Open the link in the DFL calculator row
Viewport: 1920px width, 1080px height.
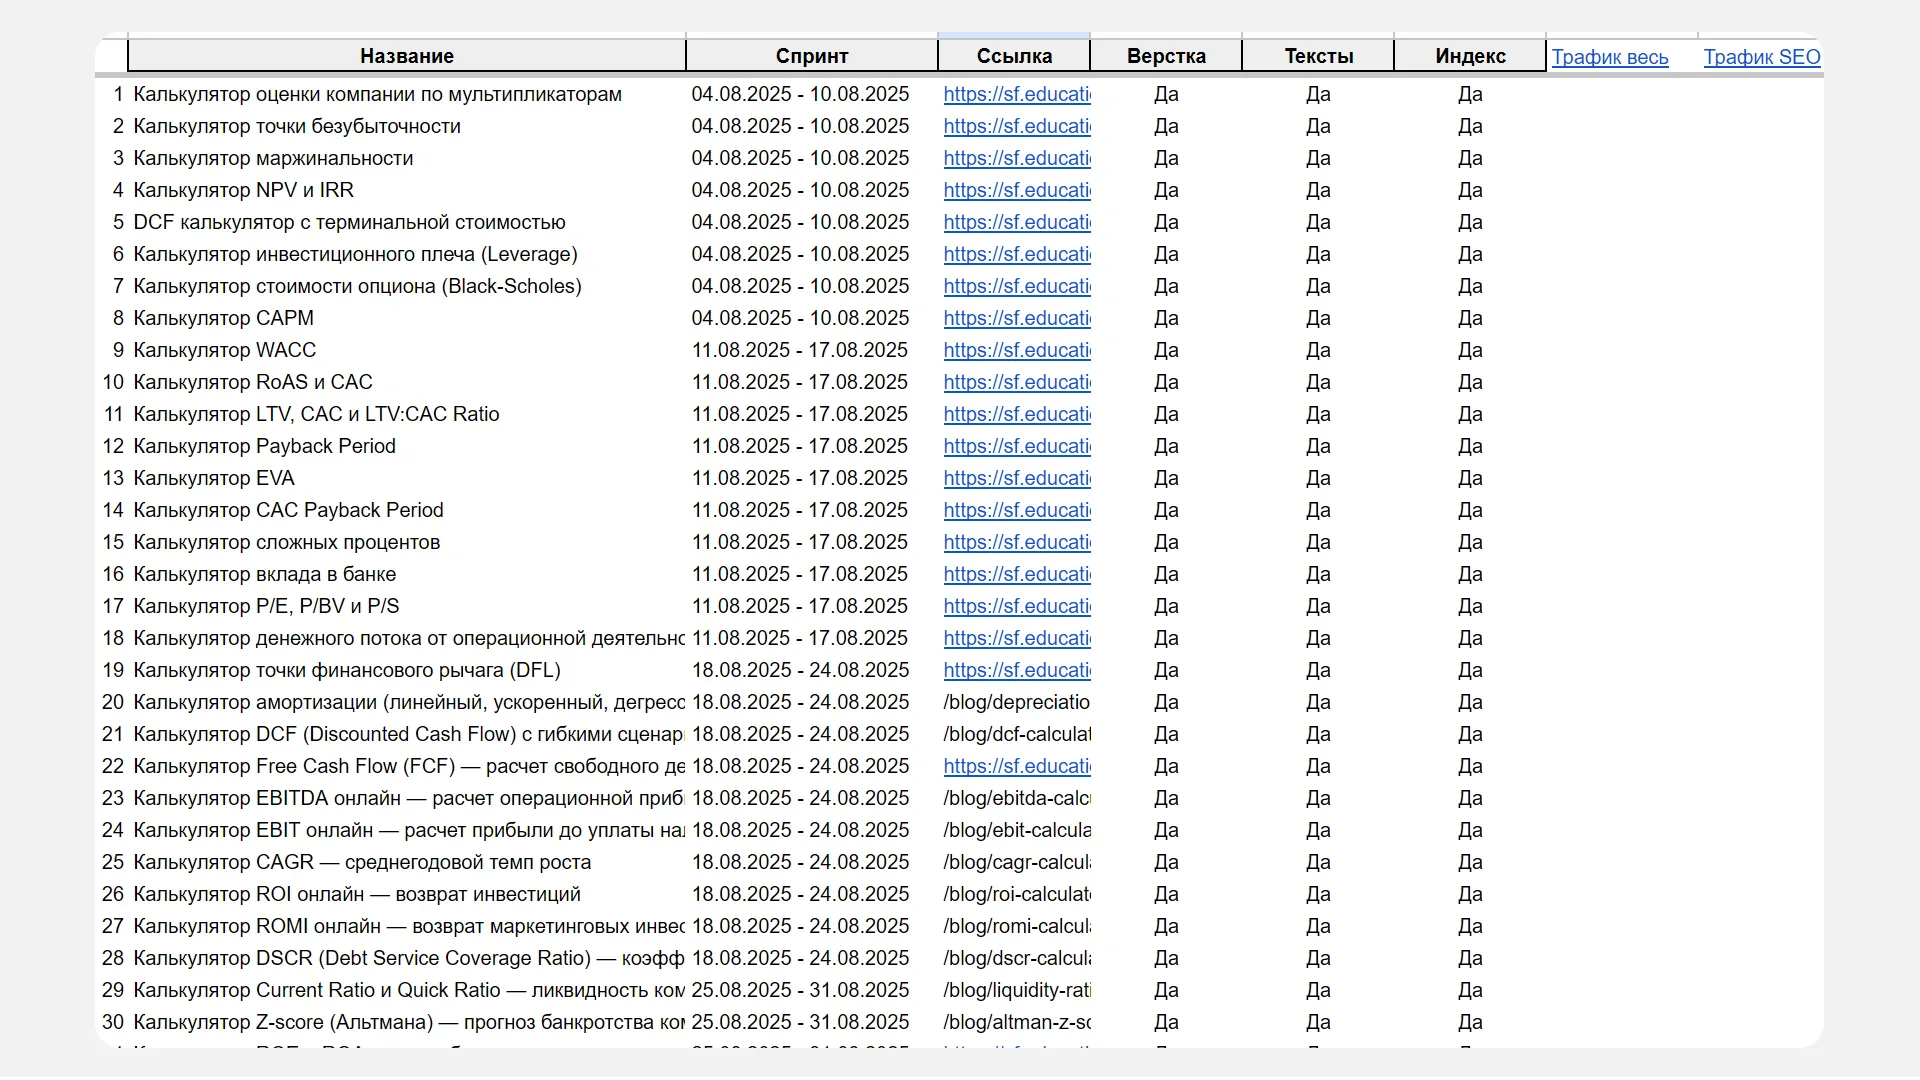point(1017,670)
